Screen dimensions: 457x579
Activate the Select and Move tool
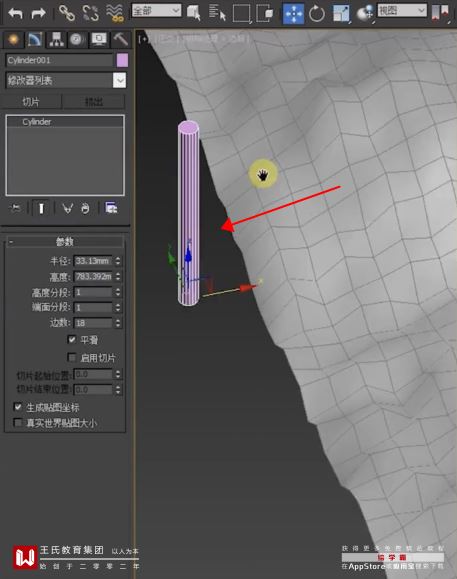(293, 14)
